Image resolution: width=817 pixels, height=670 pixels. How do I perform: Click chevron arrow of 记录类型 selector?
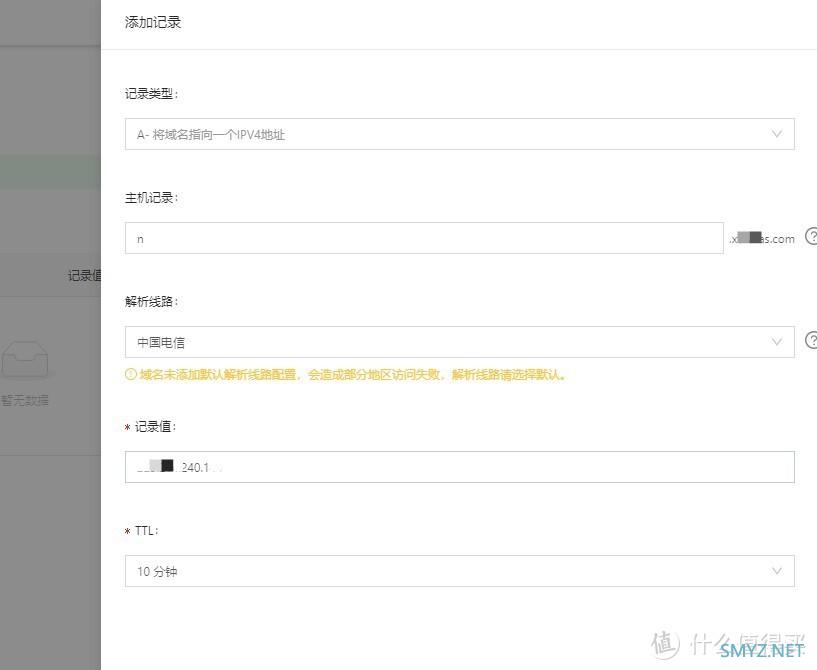click(776, 134)
